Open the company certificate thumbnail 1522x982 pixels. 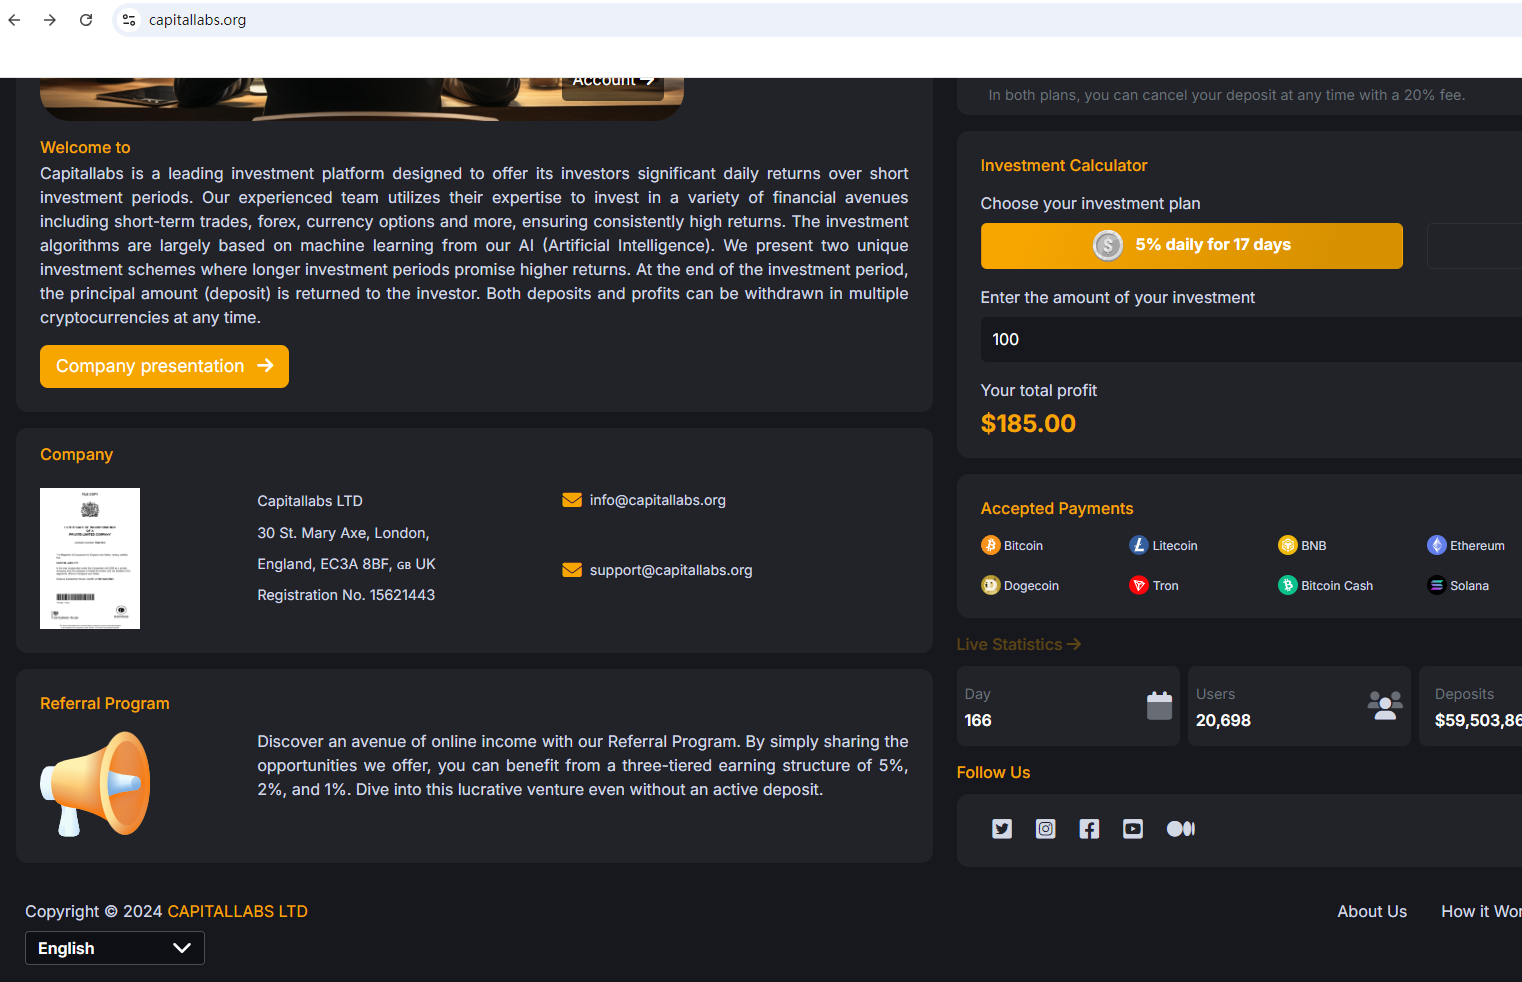(x=90, y=558)
